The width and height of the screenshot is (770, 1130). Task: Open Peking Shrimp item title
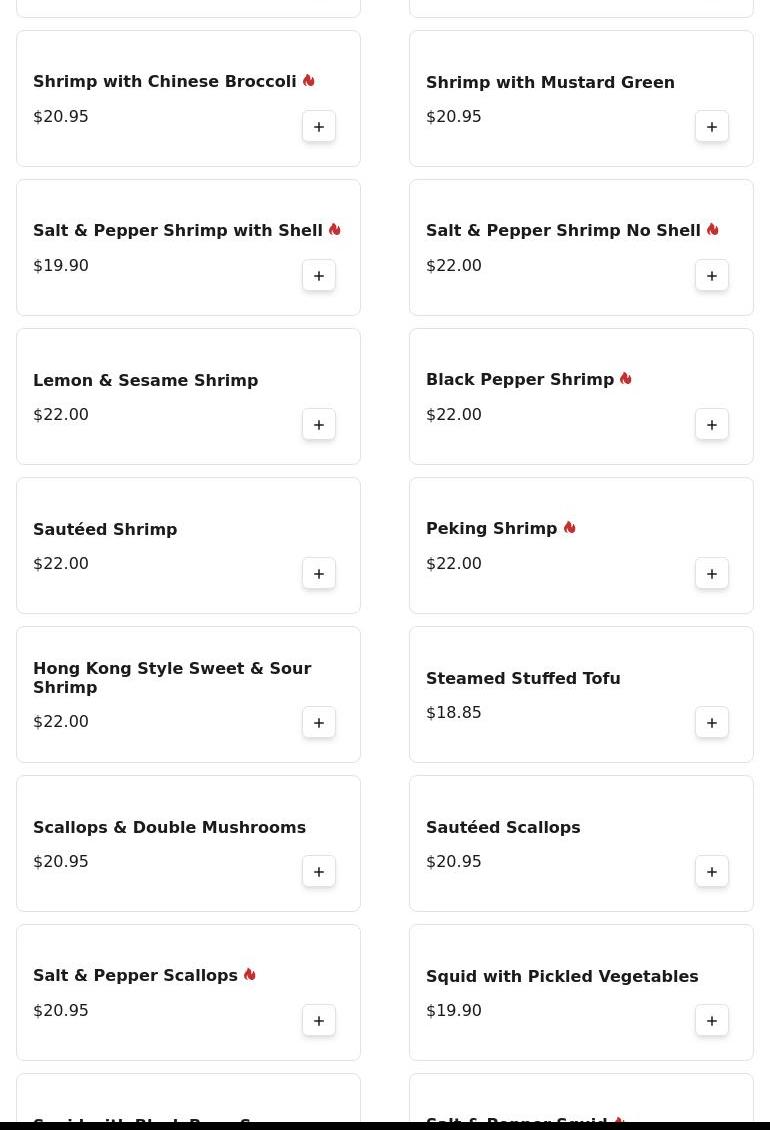491,529
